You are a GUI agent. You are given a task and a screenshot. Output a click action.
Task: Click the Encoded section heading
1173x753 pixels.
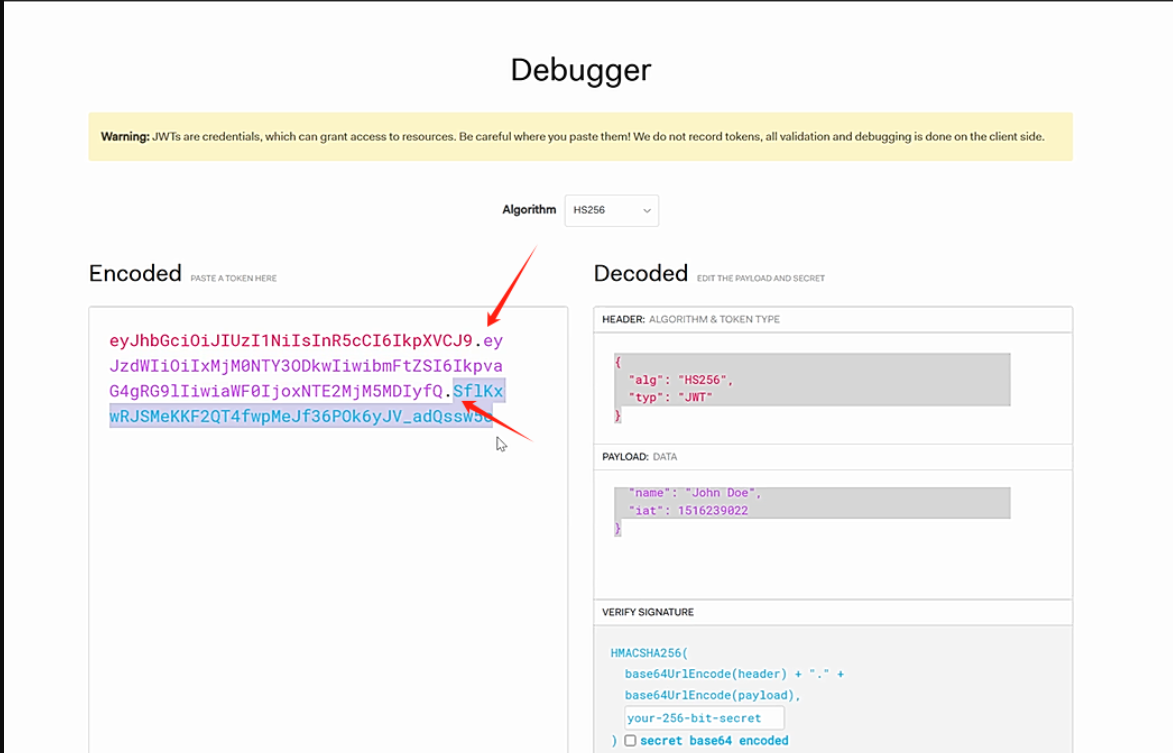tap(135, 273)
